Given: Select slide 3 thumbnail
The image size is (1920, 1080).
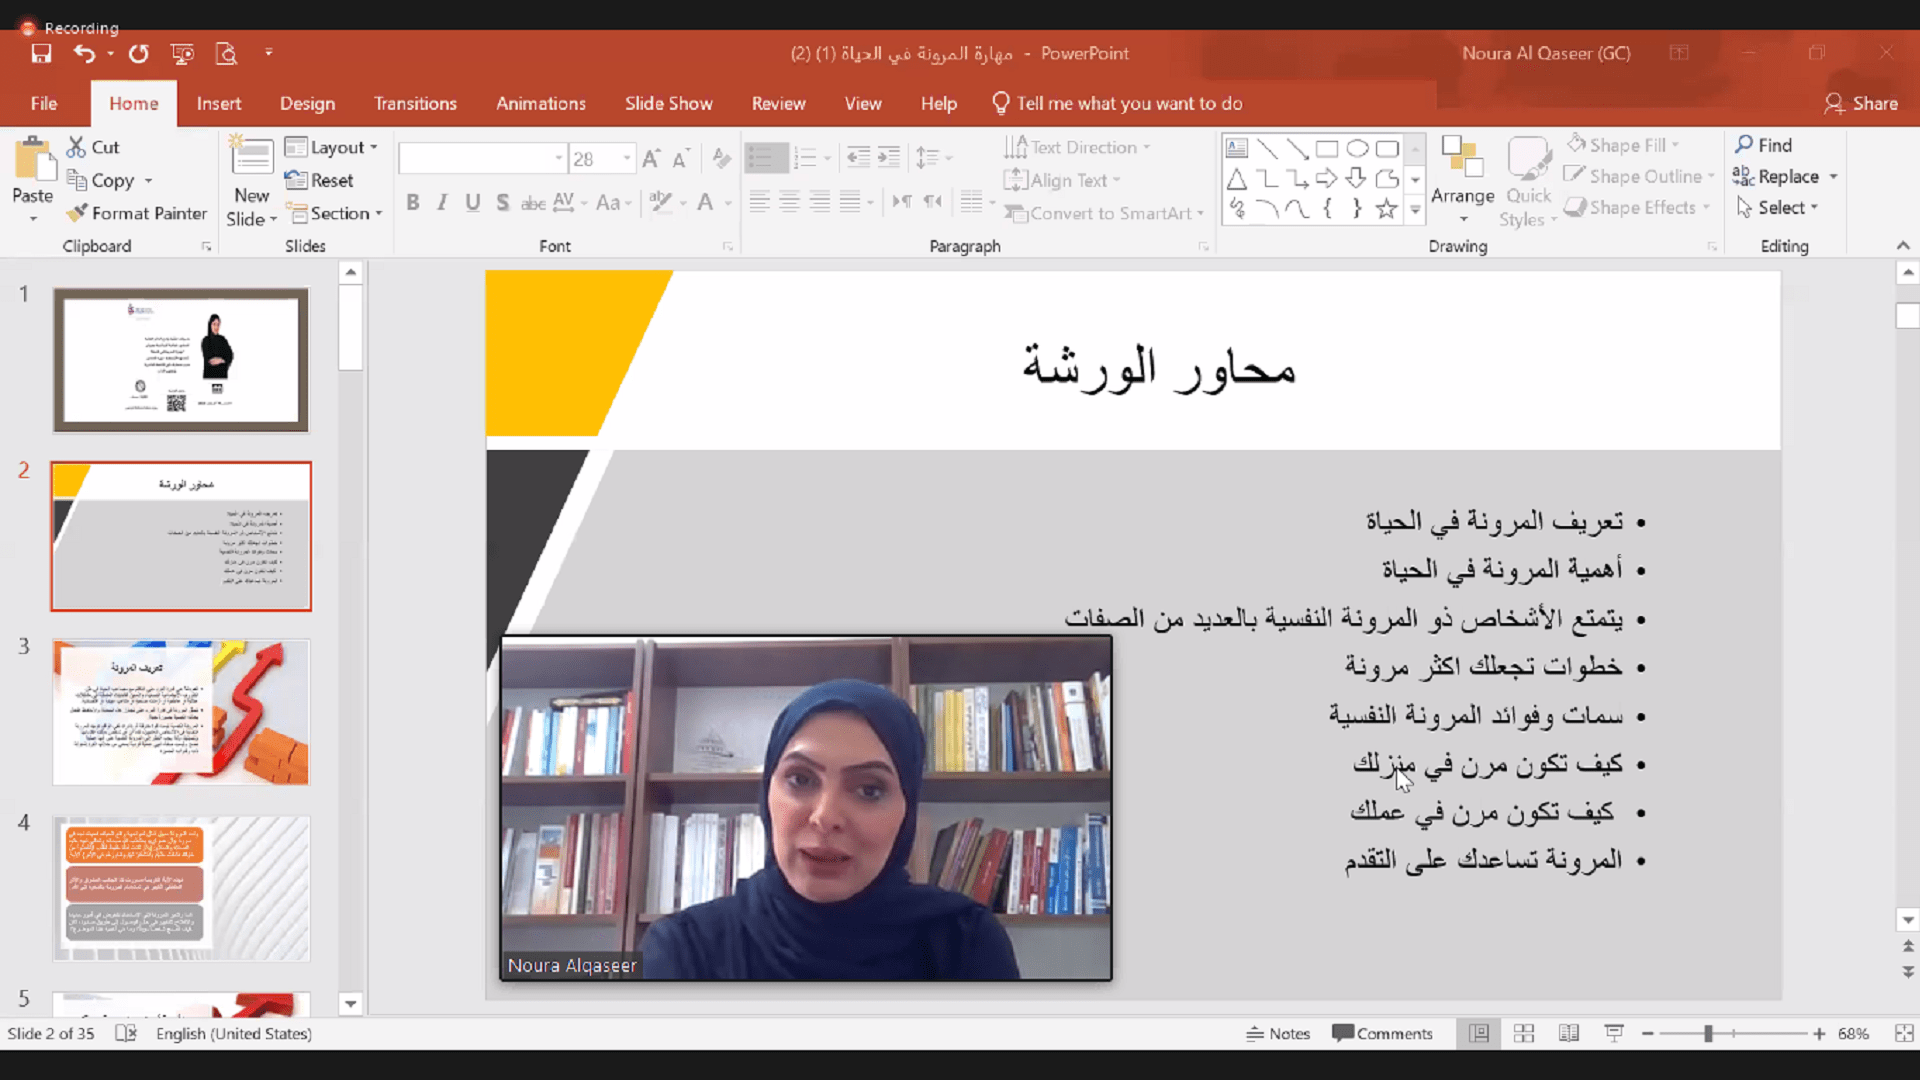Looking at the screenshot, I should [181, 713].
